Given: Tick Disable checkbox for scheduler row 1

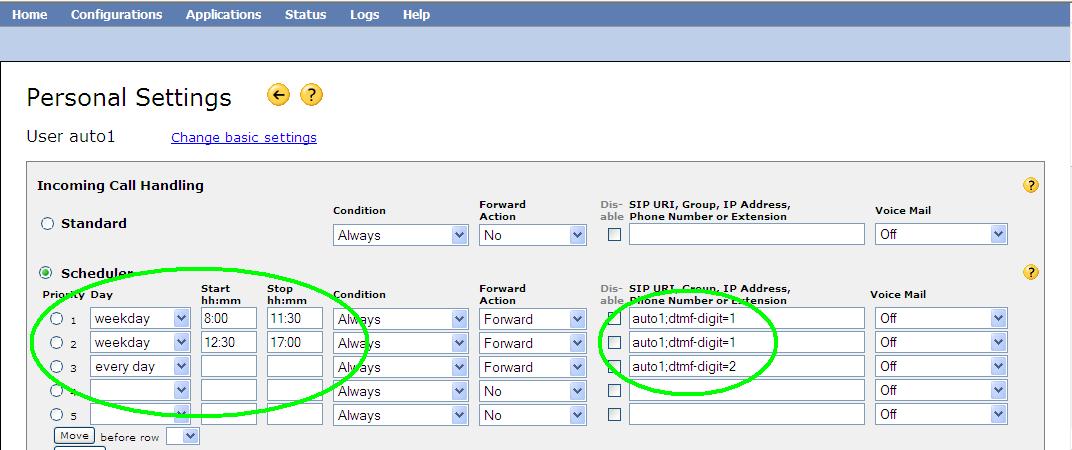Looking at the screenshot, I should coord(614,319).
